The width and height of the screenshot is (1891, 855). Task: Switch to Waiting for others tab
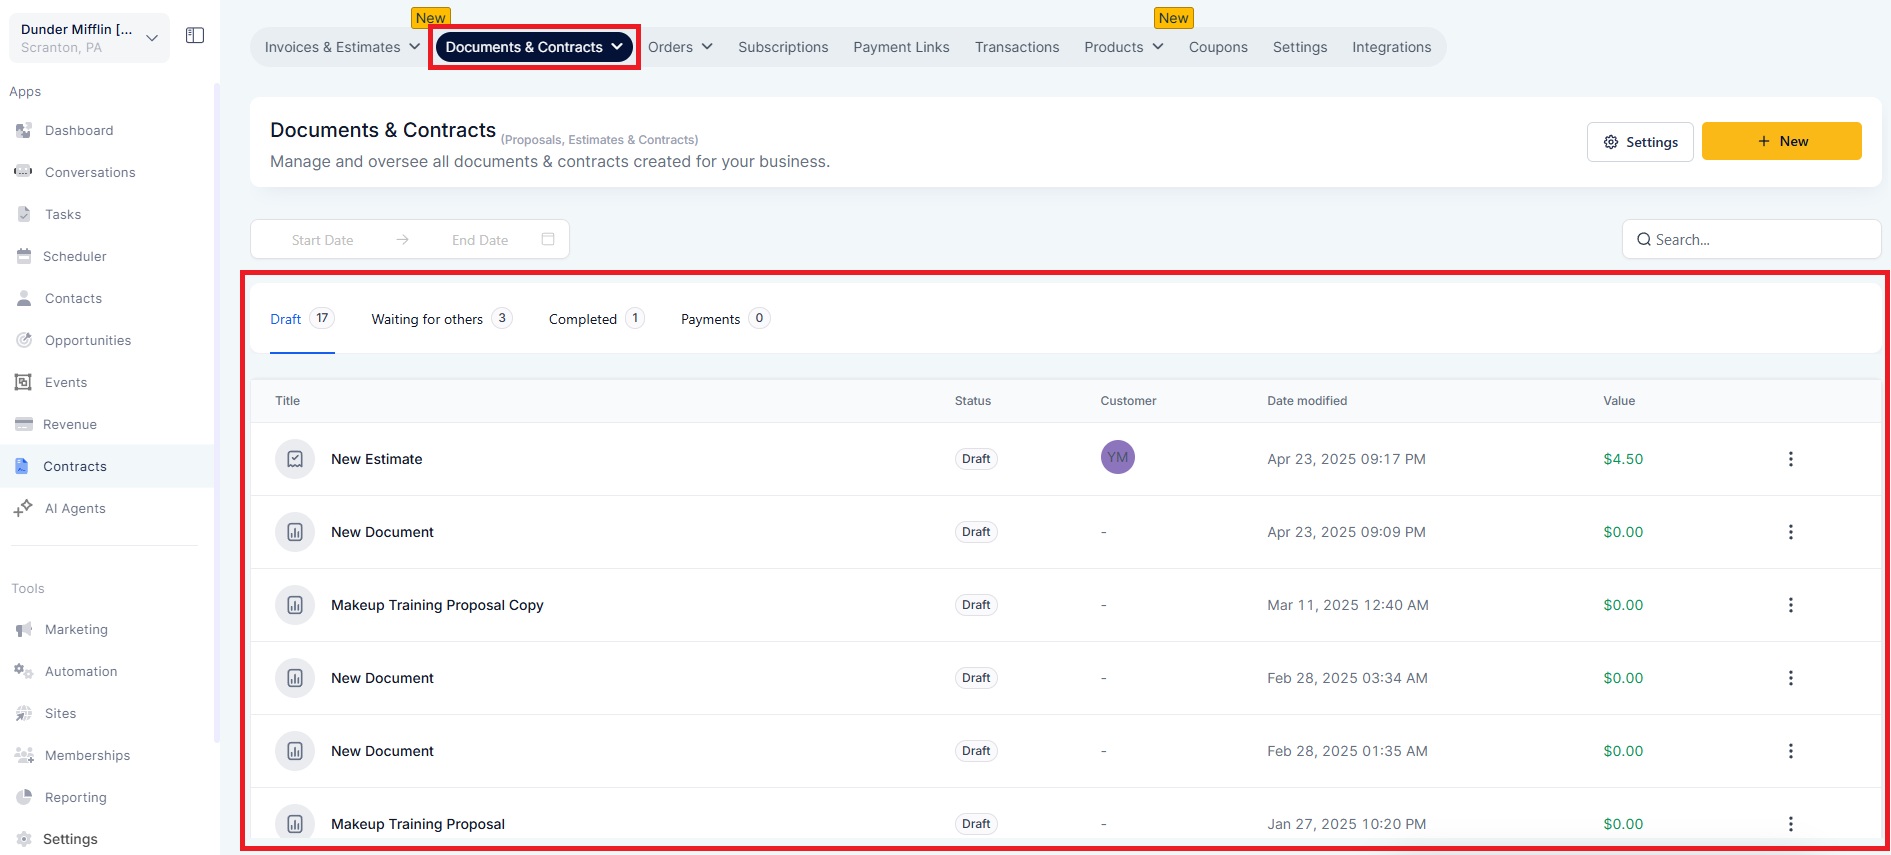pos(441,319)
